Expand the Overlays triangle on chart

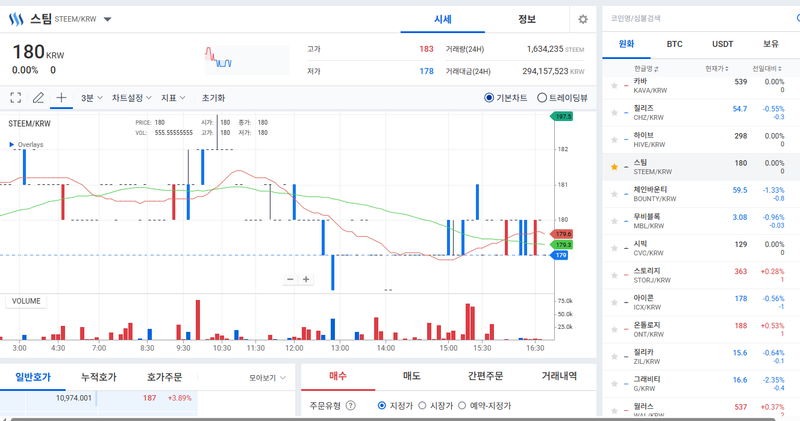12,144
